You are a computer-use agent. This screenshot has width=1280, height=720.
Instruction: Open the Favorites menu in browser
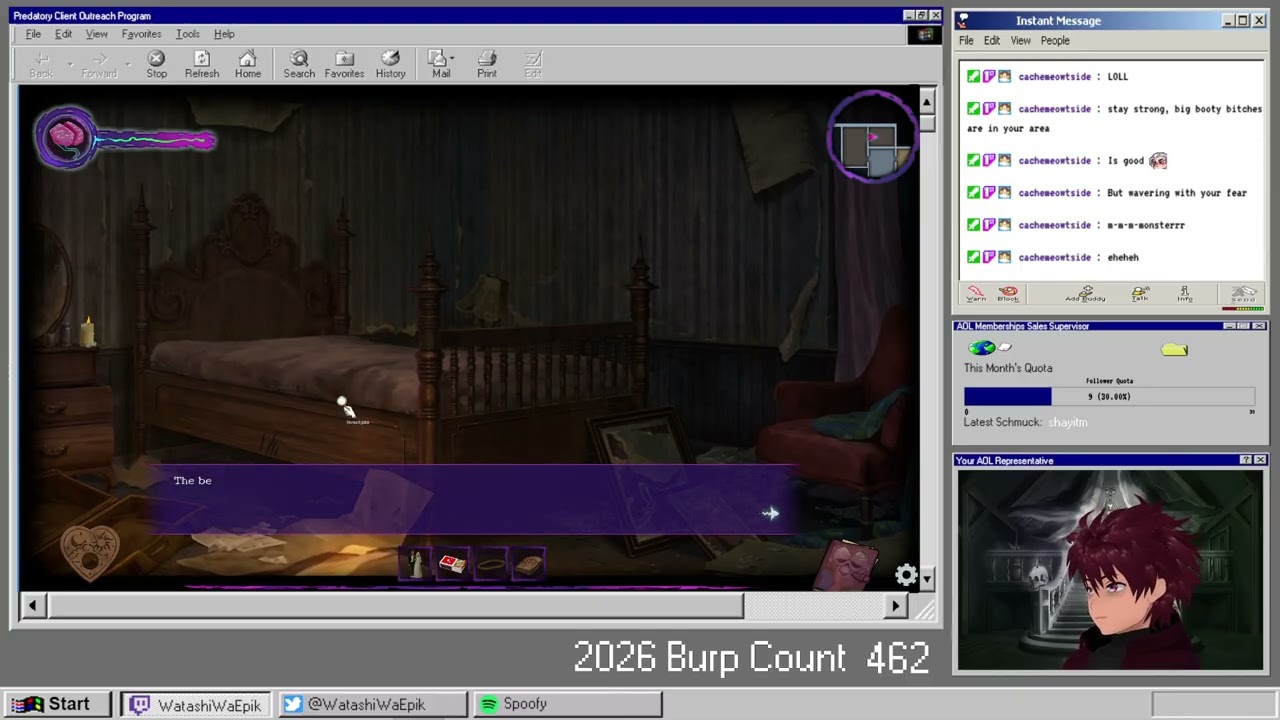coord(141,34)
